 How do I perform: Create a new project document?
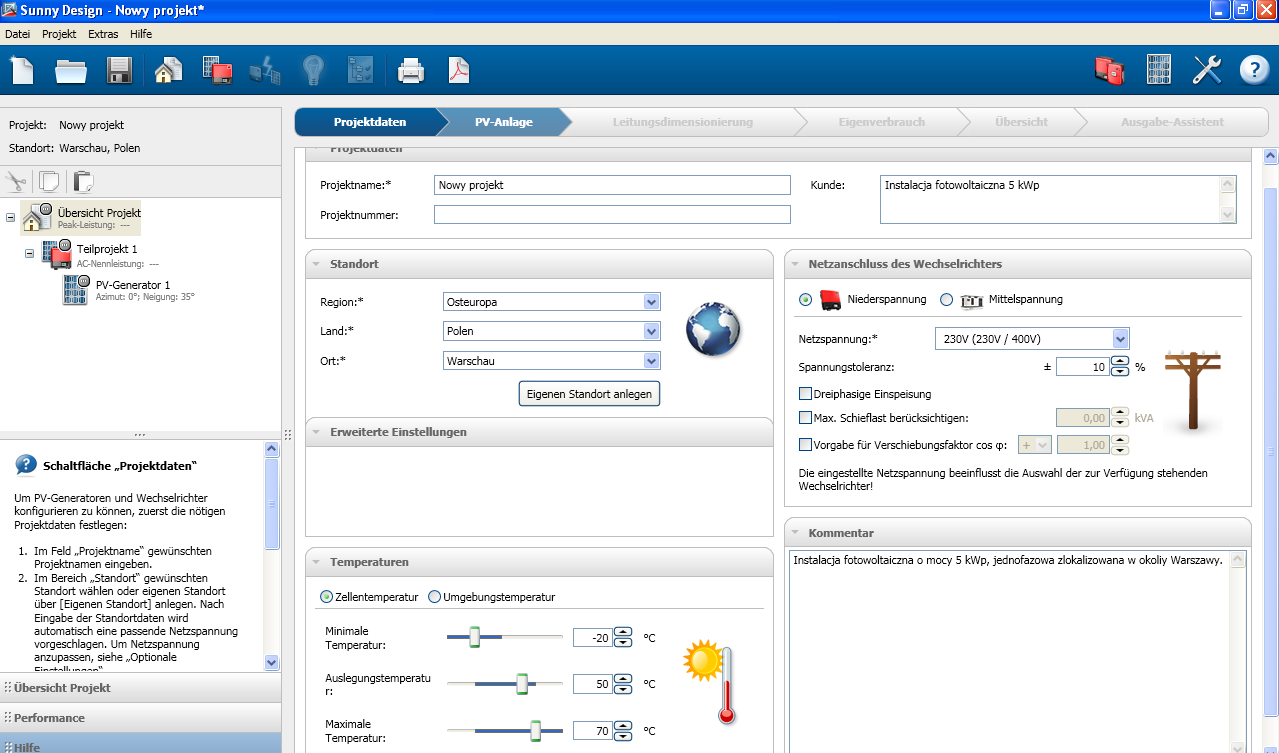(22, 71)
